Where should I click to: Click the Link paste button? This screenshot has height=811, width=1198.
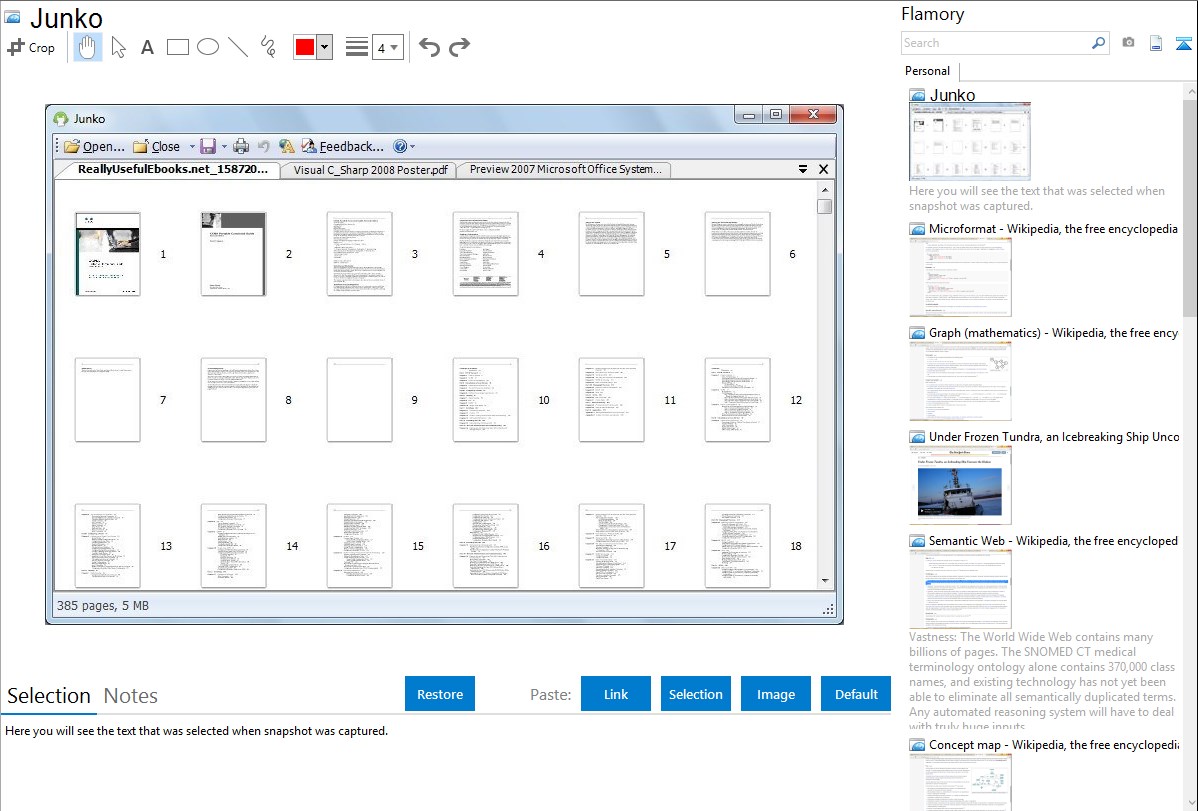(x=616, y=694)
